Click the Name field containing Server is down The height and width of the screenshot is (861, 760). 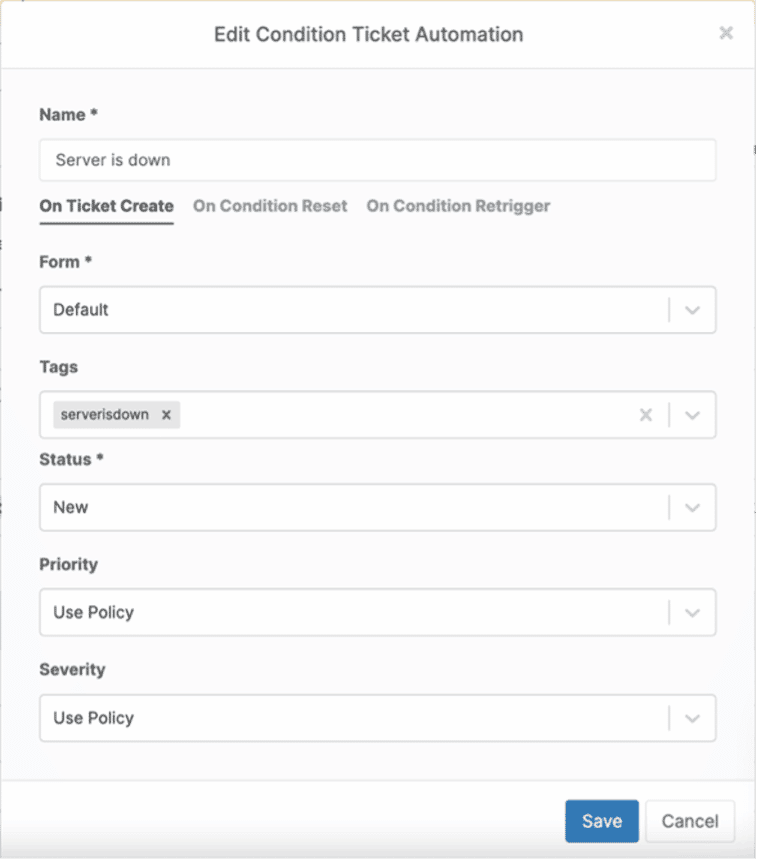coord(377,160)
